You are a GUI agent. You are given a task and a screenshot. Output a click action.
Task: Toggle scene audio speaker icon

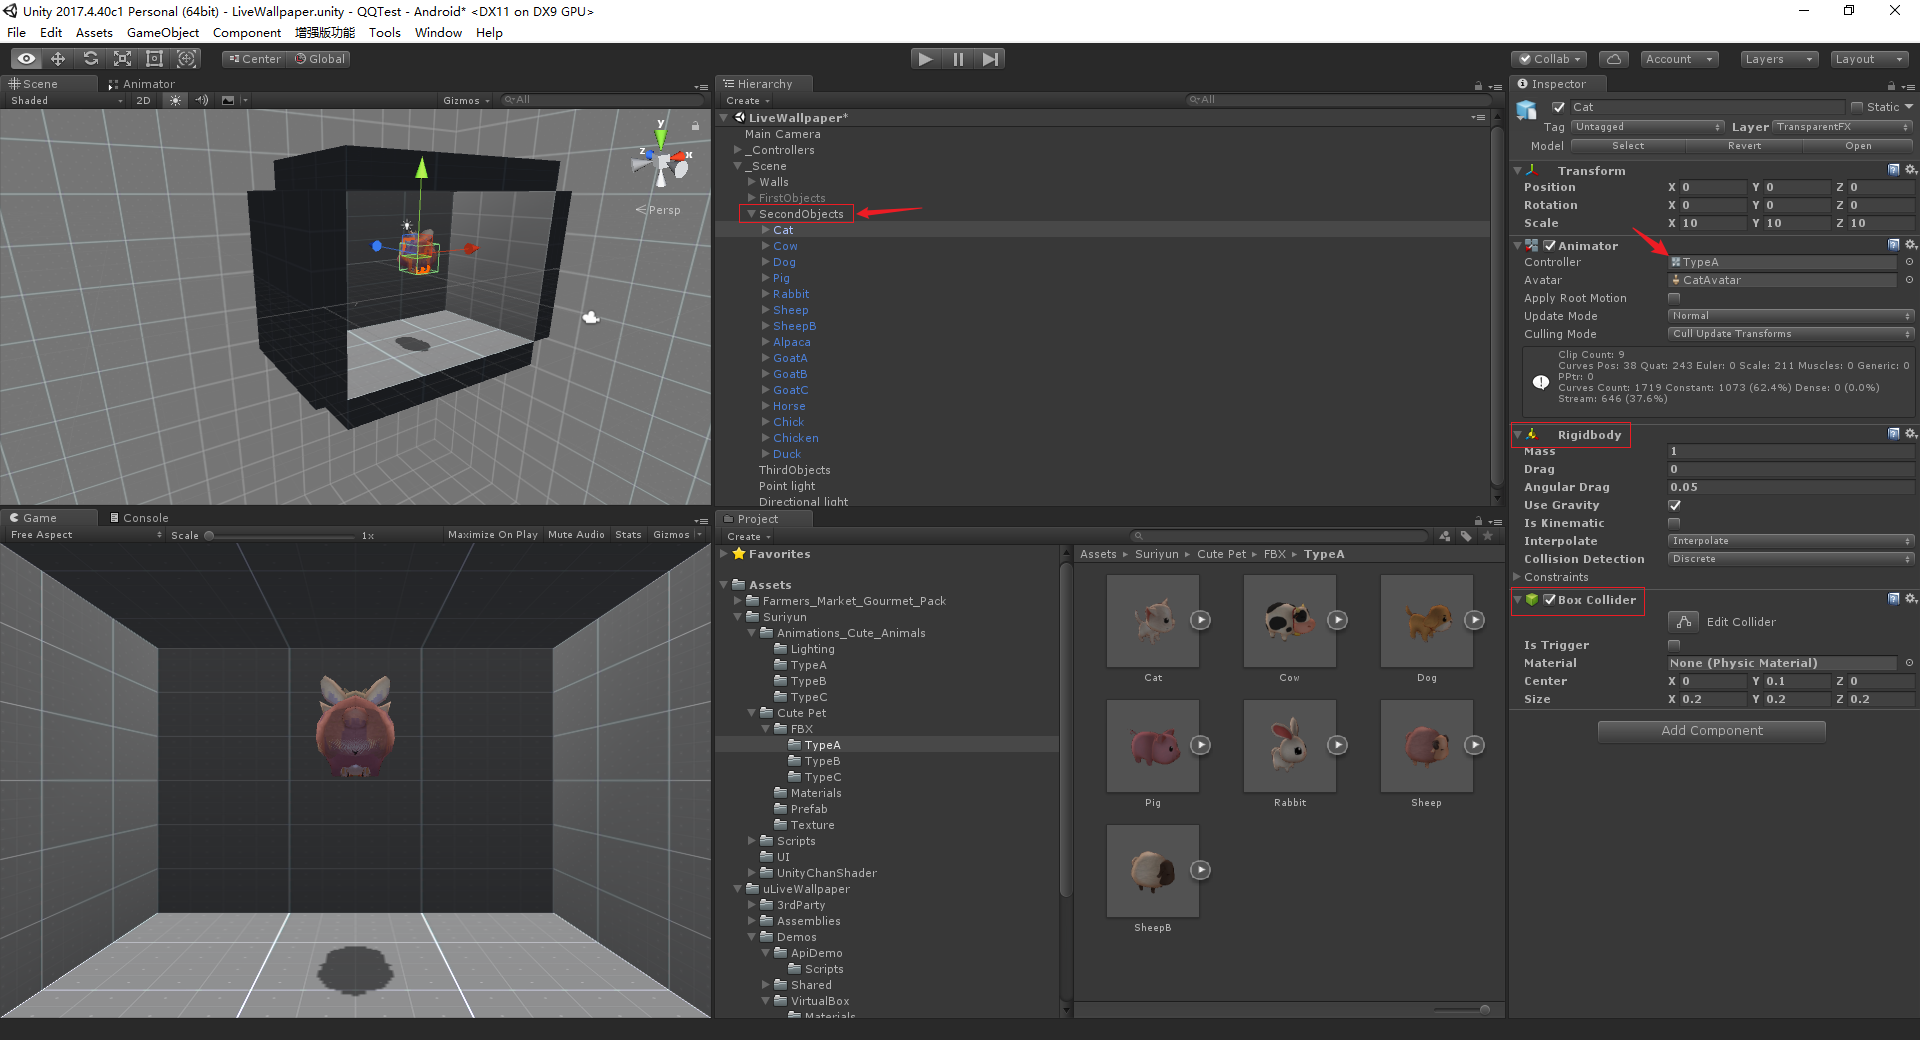[x=202, y=100]
